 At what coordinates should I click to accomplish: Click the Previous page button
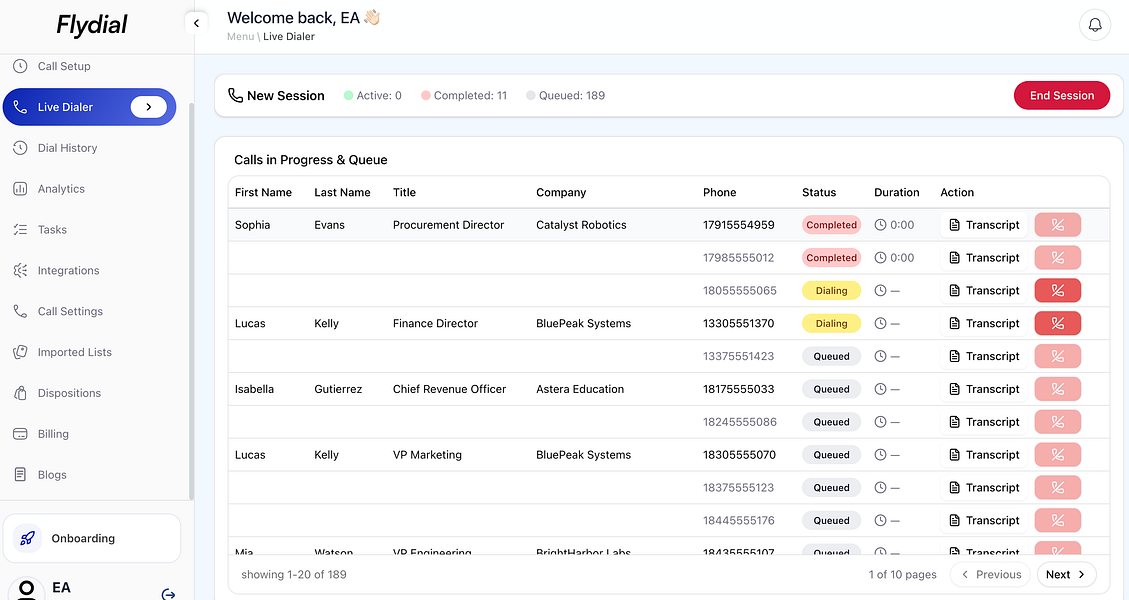(991, 574)
